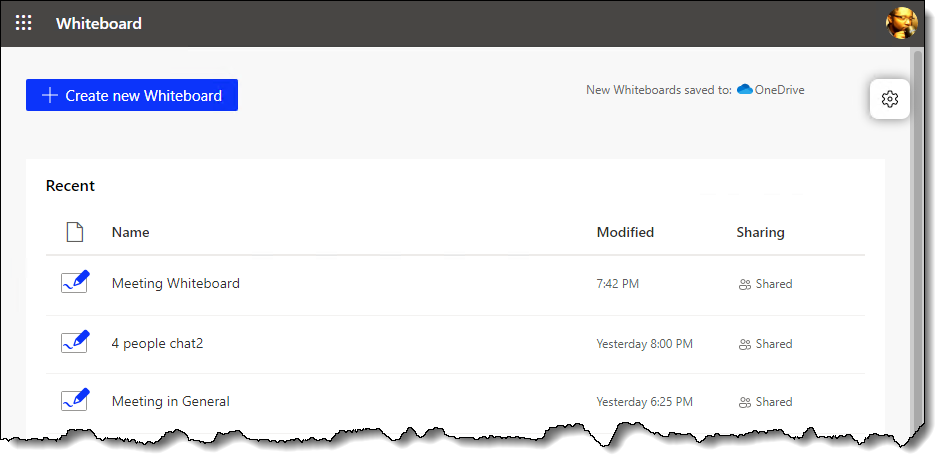Click the OneDrive cloud icon
This screenshot has height=471, width=943.
[745, 90]
